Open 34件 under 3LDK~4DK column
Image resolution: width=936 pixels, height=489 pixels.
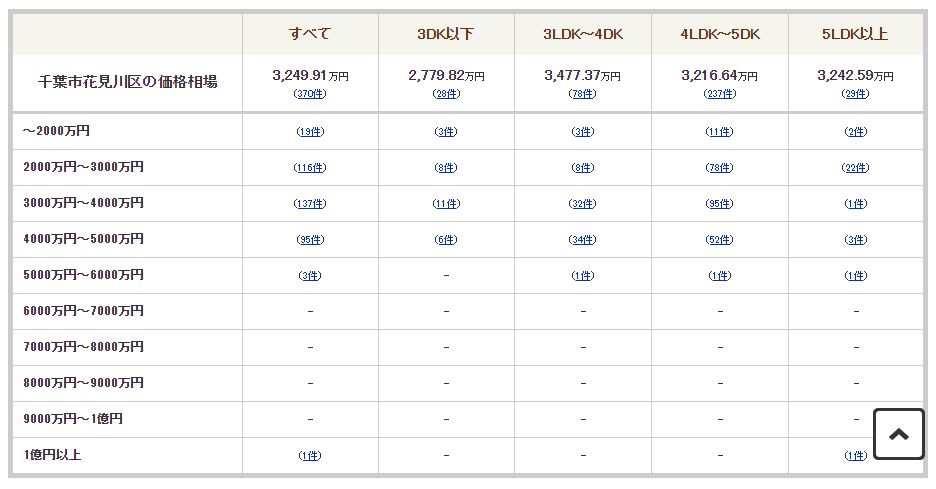click(x=582, y=239)
